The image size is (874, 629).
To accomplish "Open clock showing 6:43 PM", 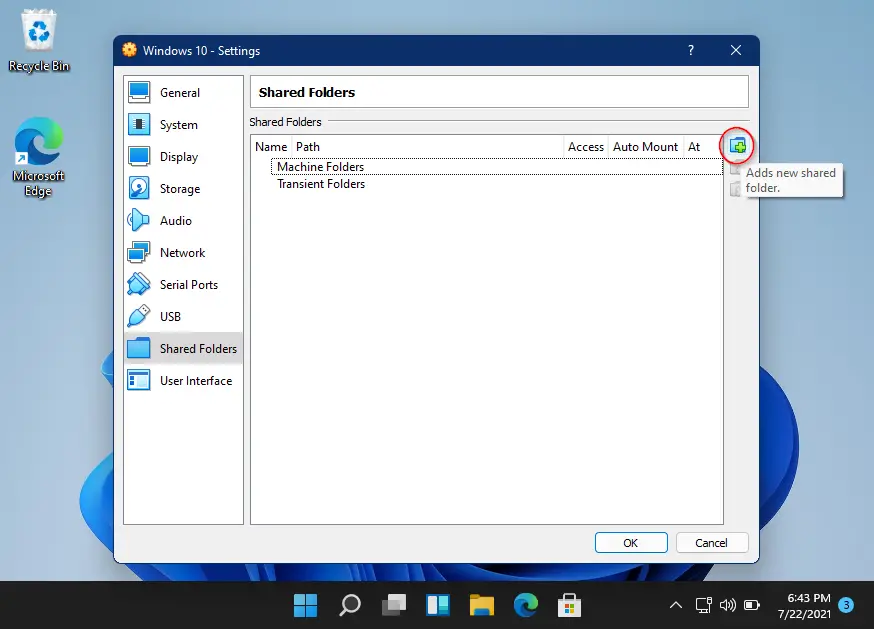I will pyautogui.click(x=804, y=606).
